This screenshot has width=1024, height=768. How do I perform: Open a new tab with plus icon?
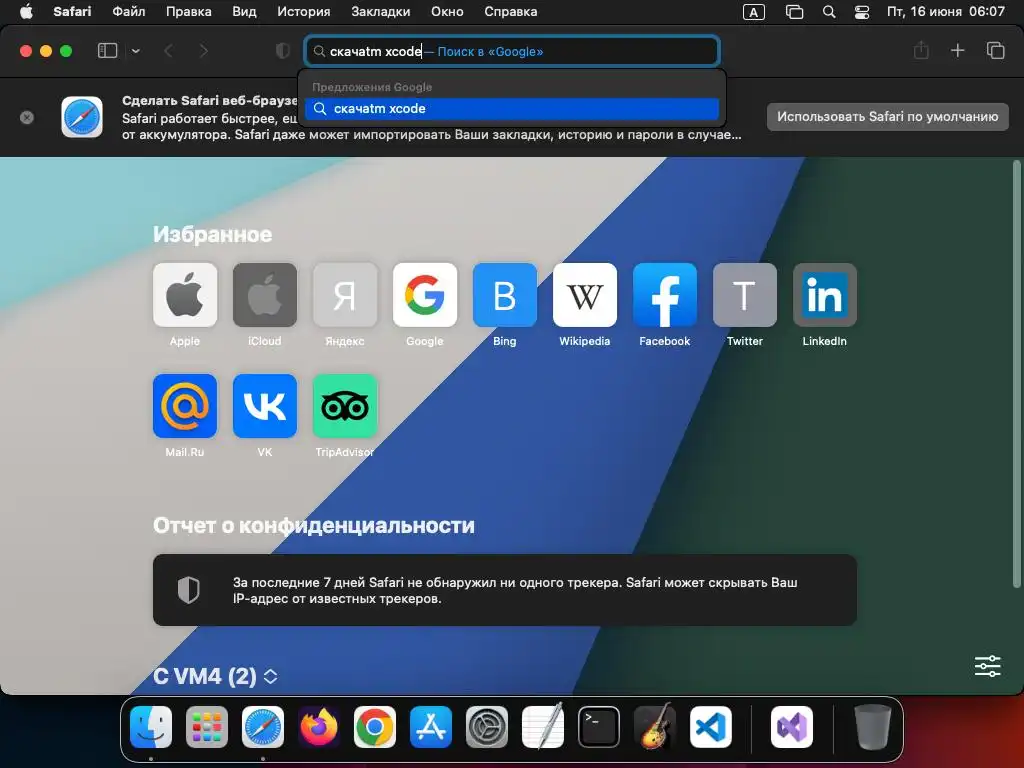(x=957, y=50)
